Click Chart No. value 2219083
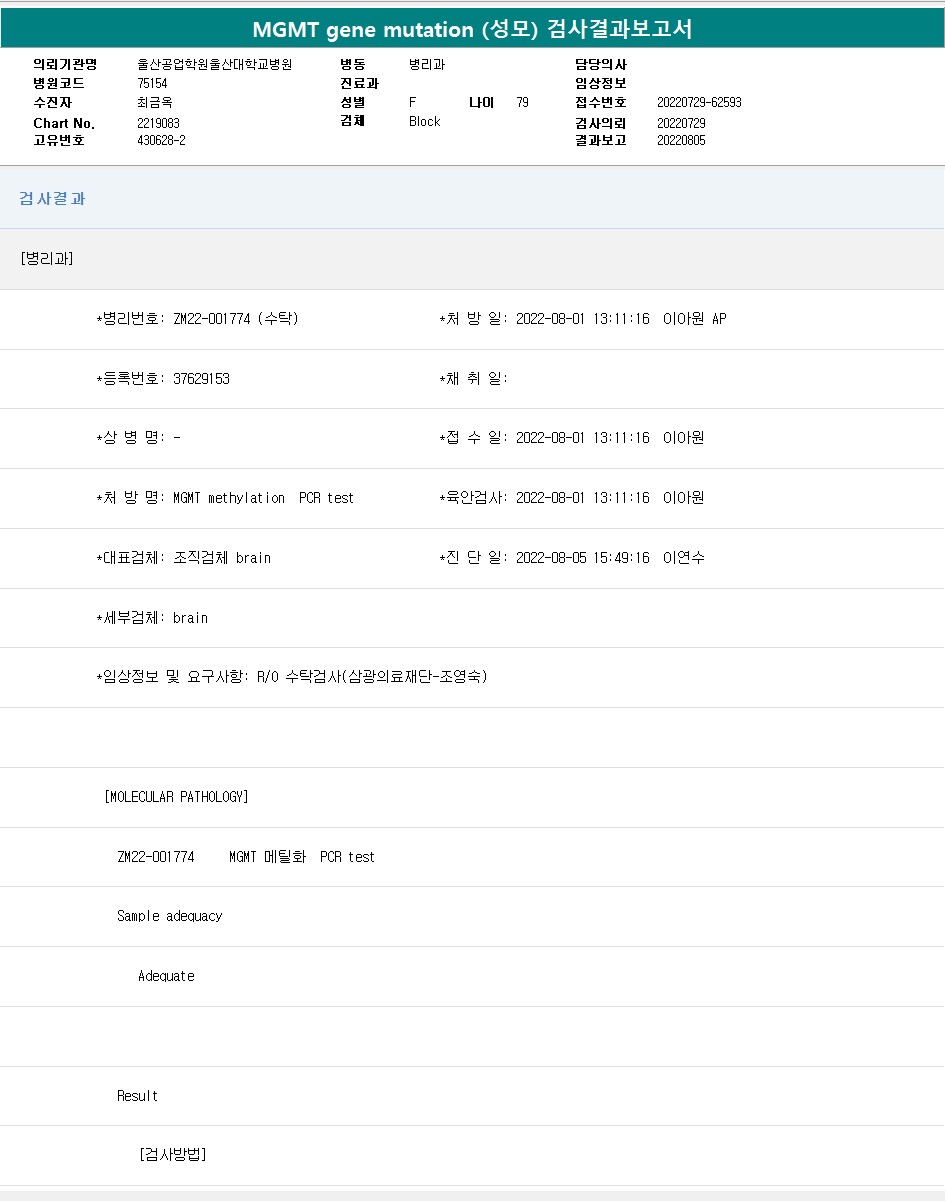Image resolution: width=945 pixels, height=1201 pixels. 158,123
